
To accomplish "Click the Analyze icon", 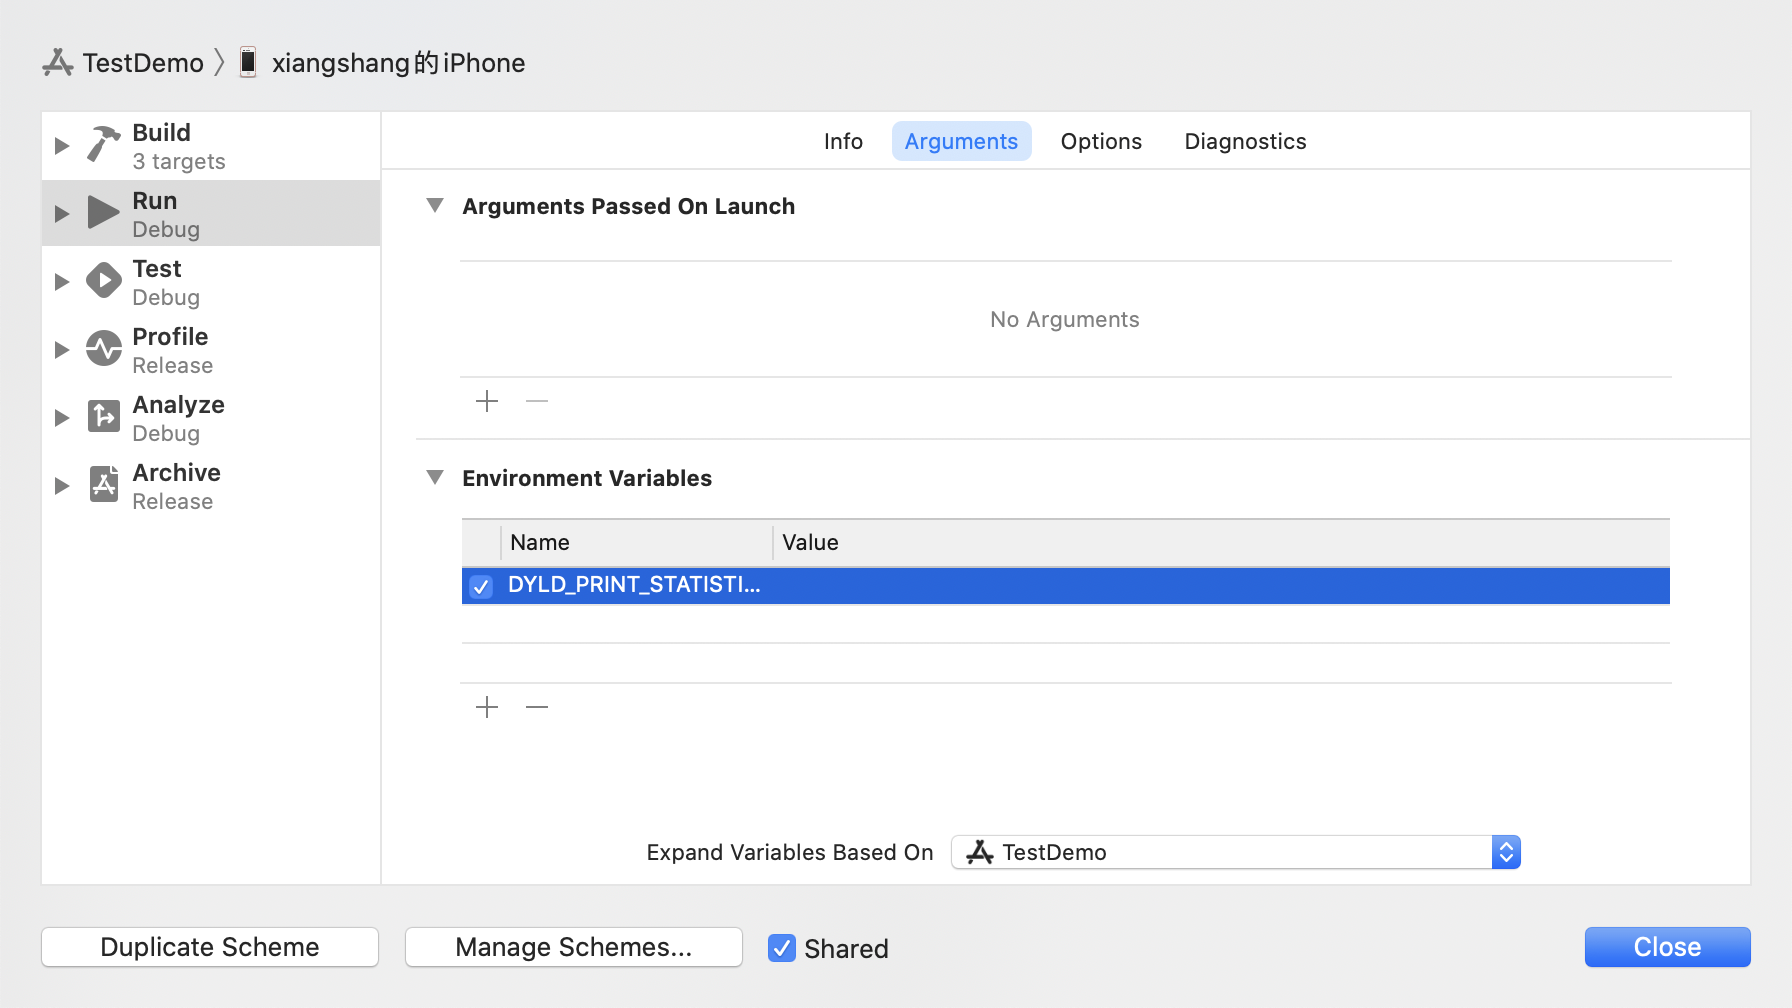I will click(x=103, y=416).
